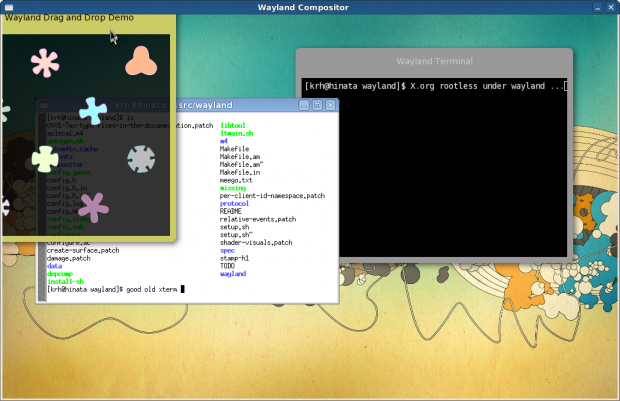Focus the Wayland Terminal title bar
The image size is (620, 401).
point(434,61)
